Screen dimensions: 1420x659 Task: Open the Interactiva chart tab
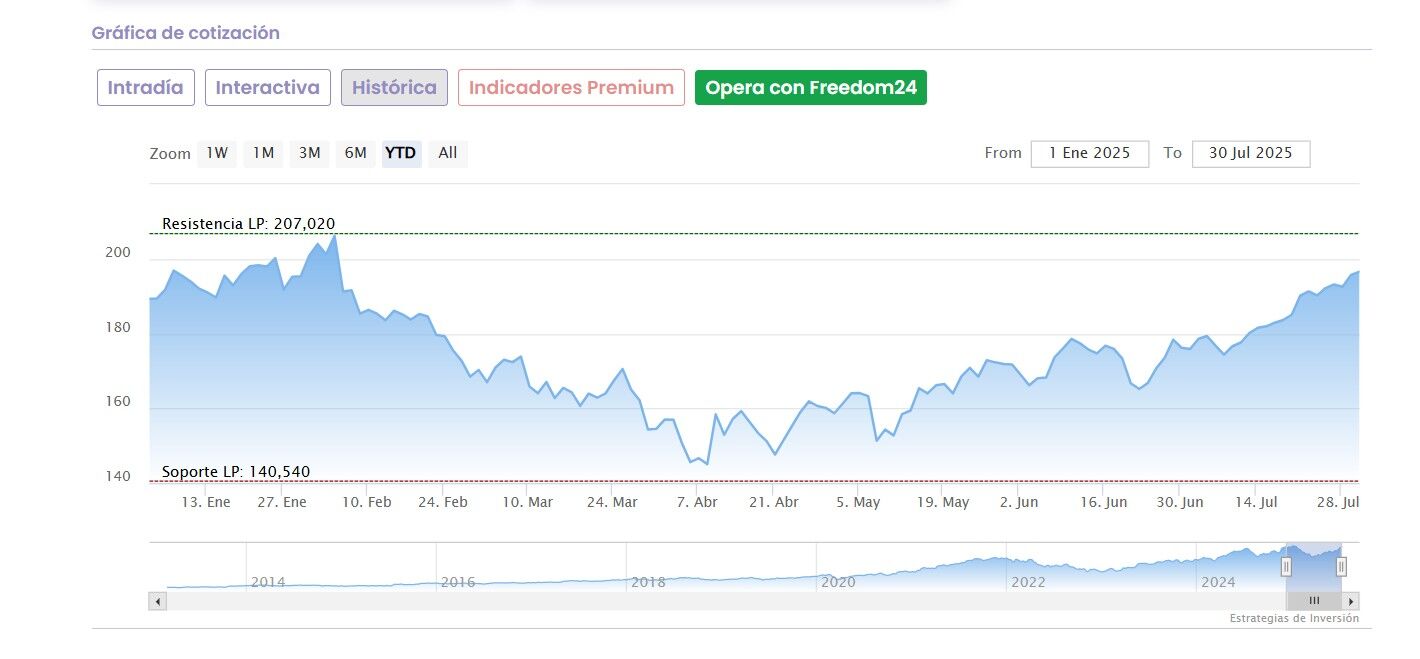[x=268, y=87]
